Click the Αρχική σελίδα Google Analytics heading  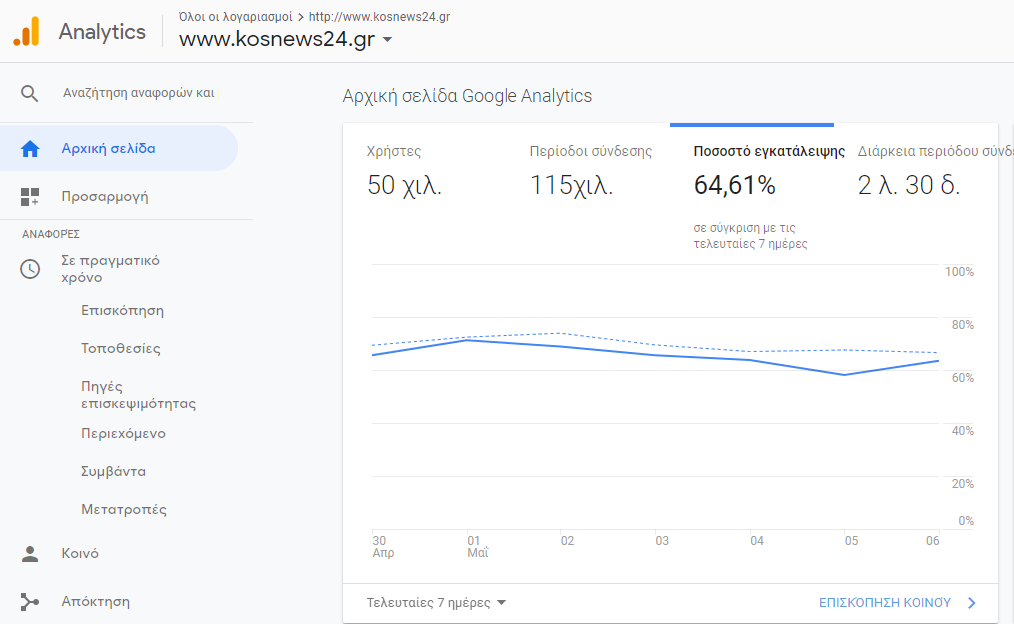pyautogui.click(x=467, y=96)
